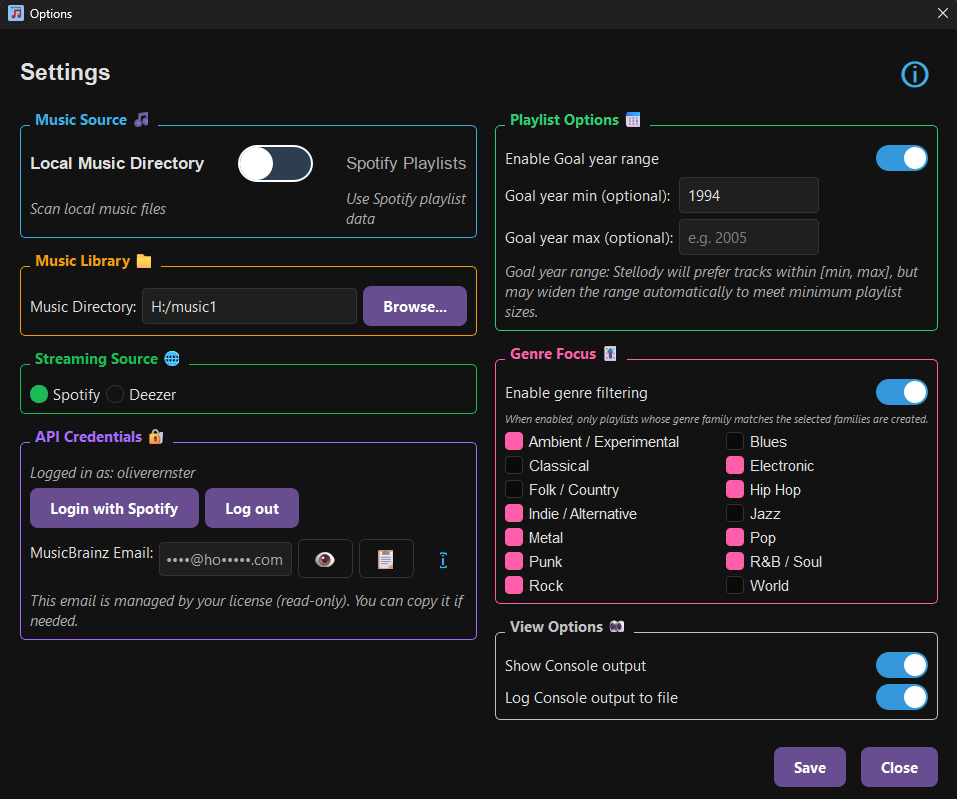Uncheck the Rock genre filter
Viewport: 957px width, 799px height.
coord(513,585)
